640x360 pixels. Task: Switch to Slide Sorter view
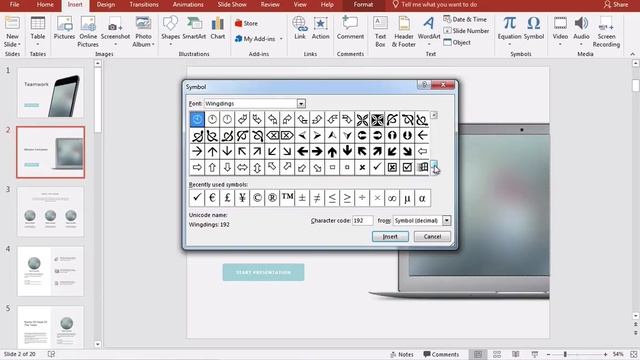coord(497,354)
